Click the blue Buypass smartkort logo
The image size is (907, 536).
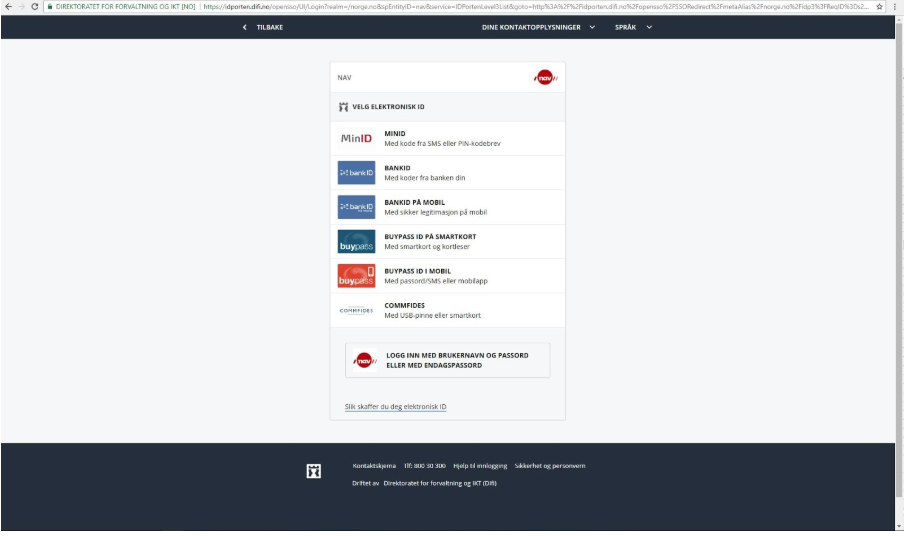[356, 241]
